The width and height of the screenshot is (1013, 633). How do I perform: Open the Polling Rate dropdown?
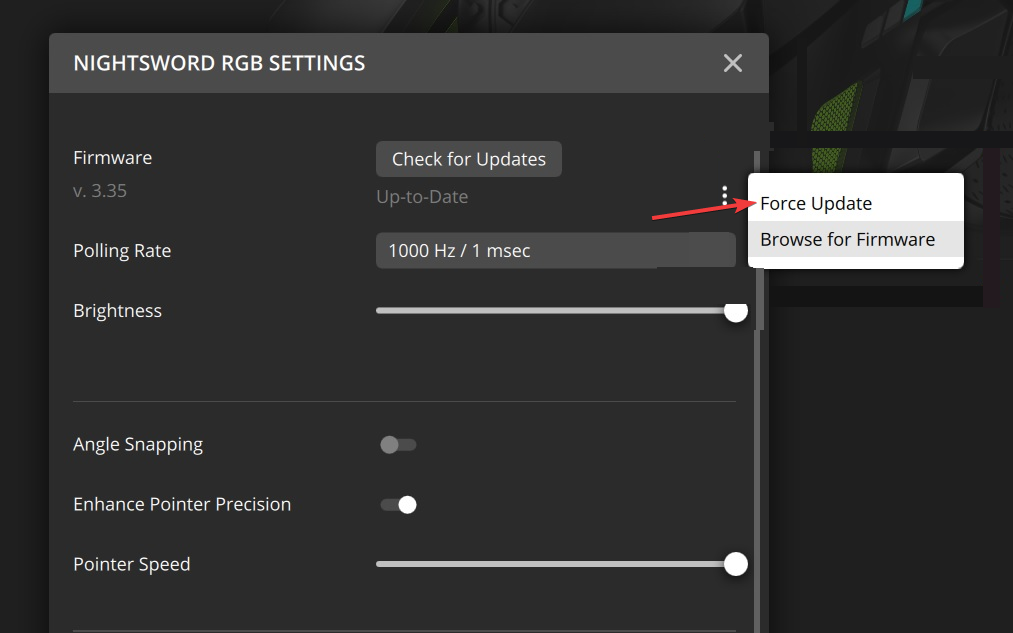556,250
